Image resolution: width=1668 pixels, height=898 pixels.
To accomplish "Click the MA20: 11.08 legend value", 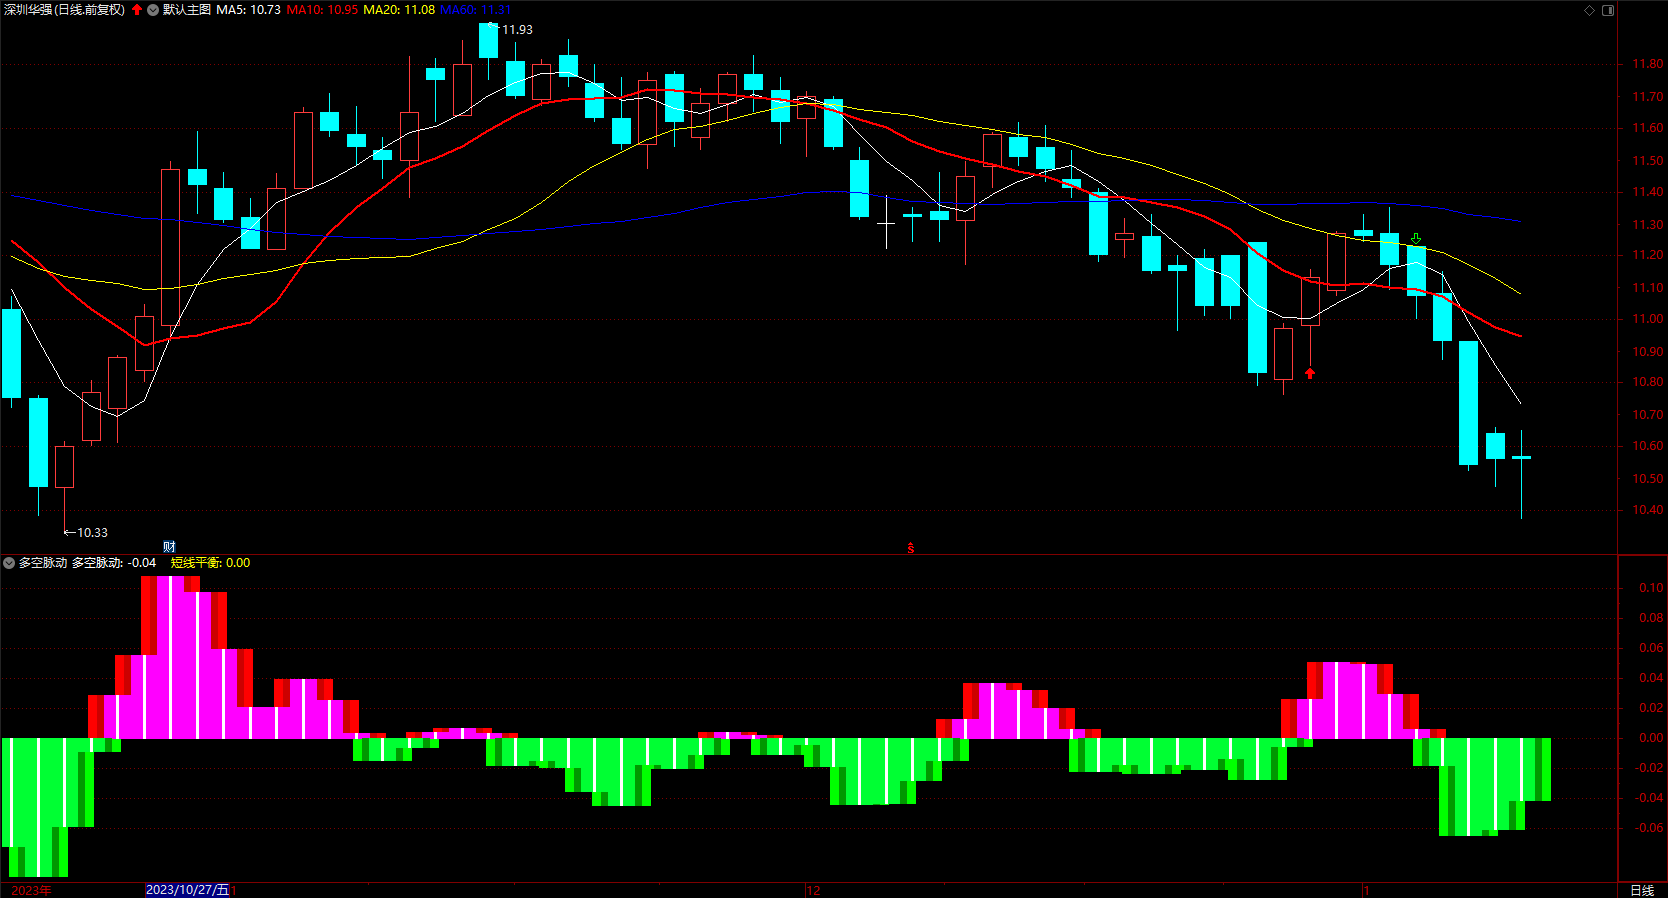I will (x=399, y=10).
